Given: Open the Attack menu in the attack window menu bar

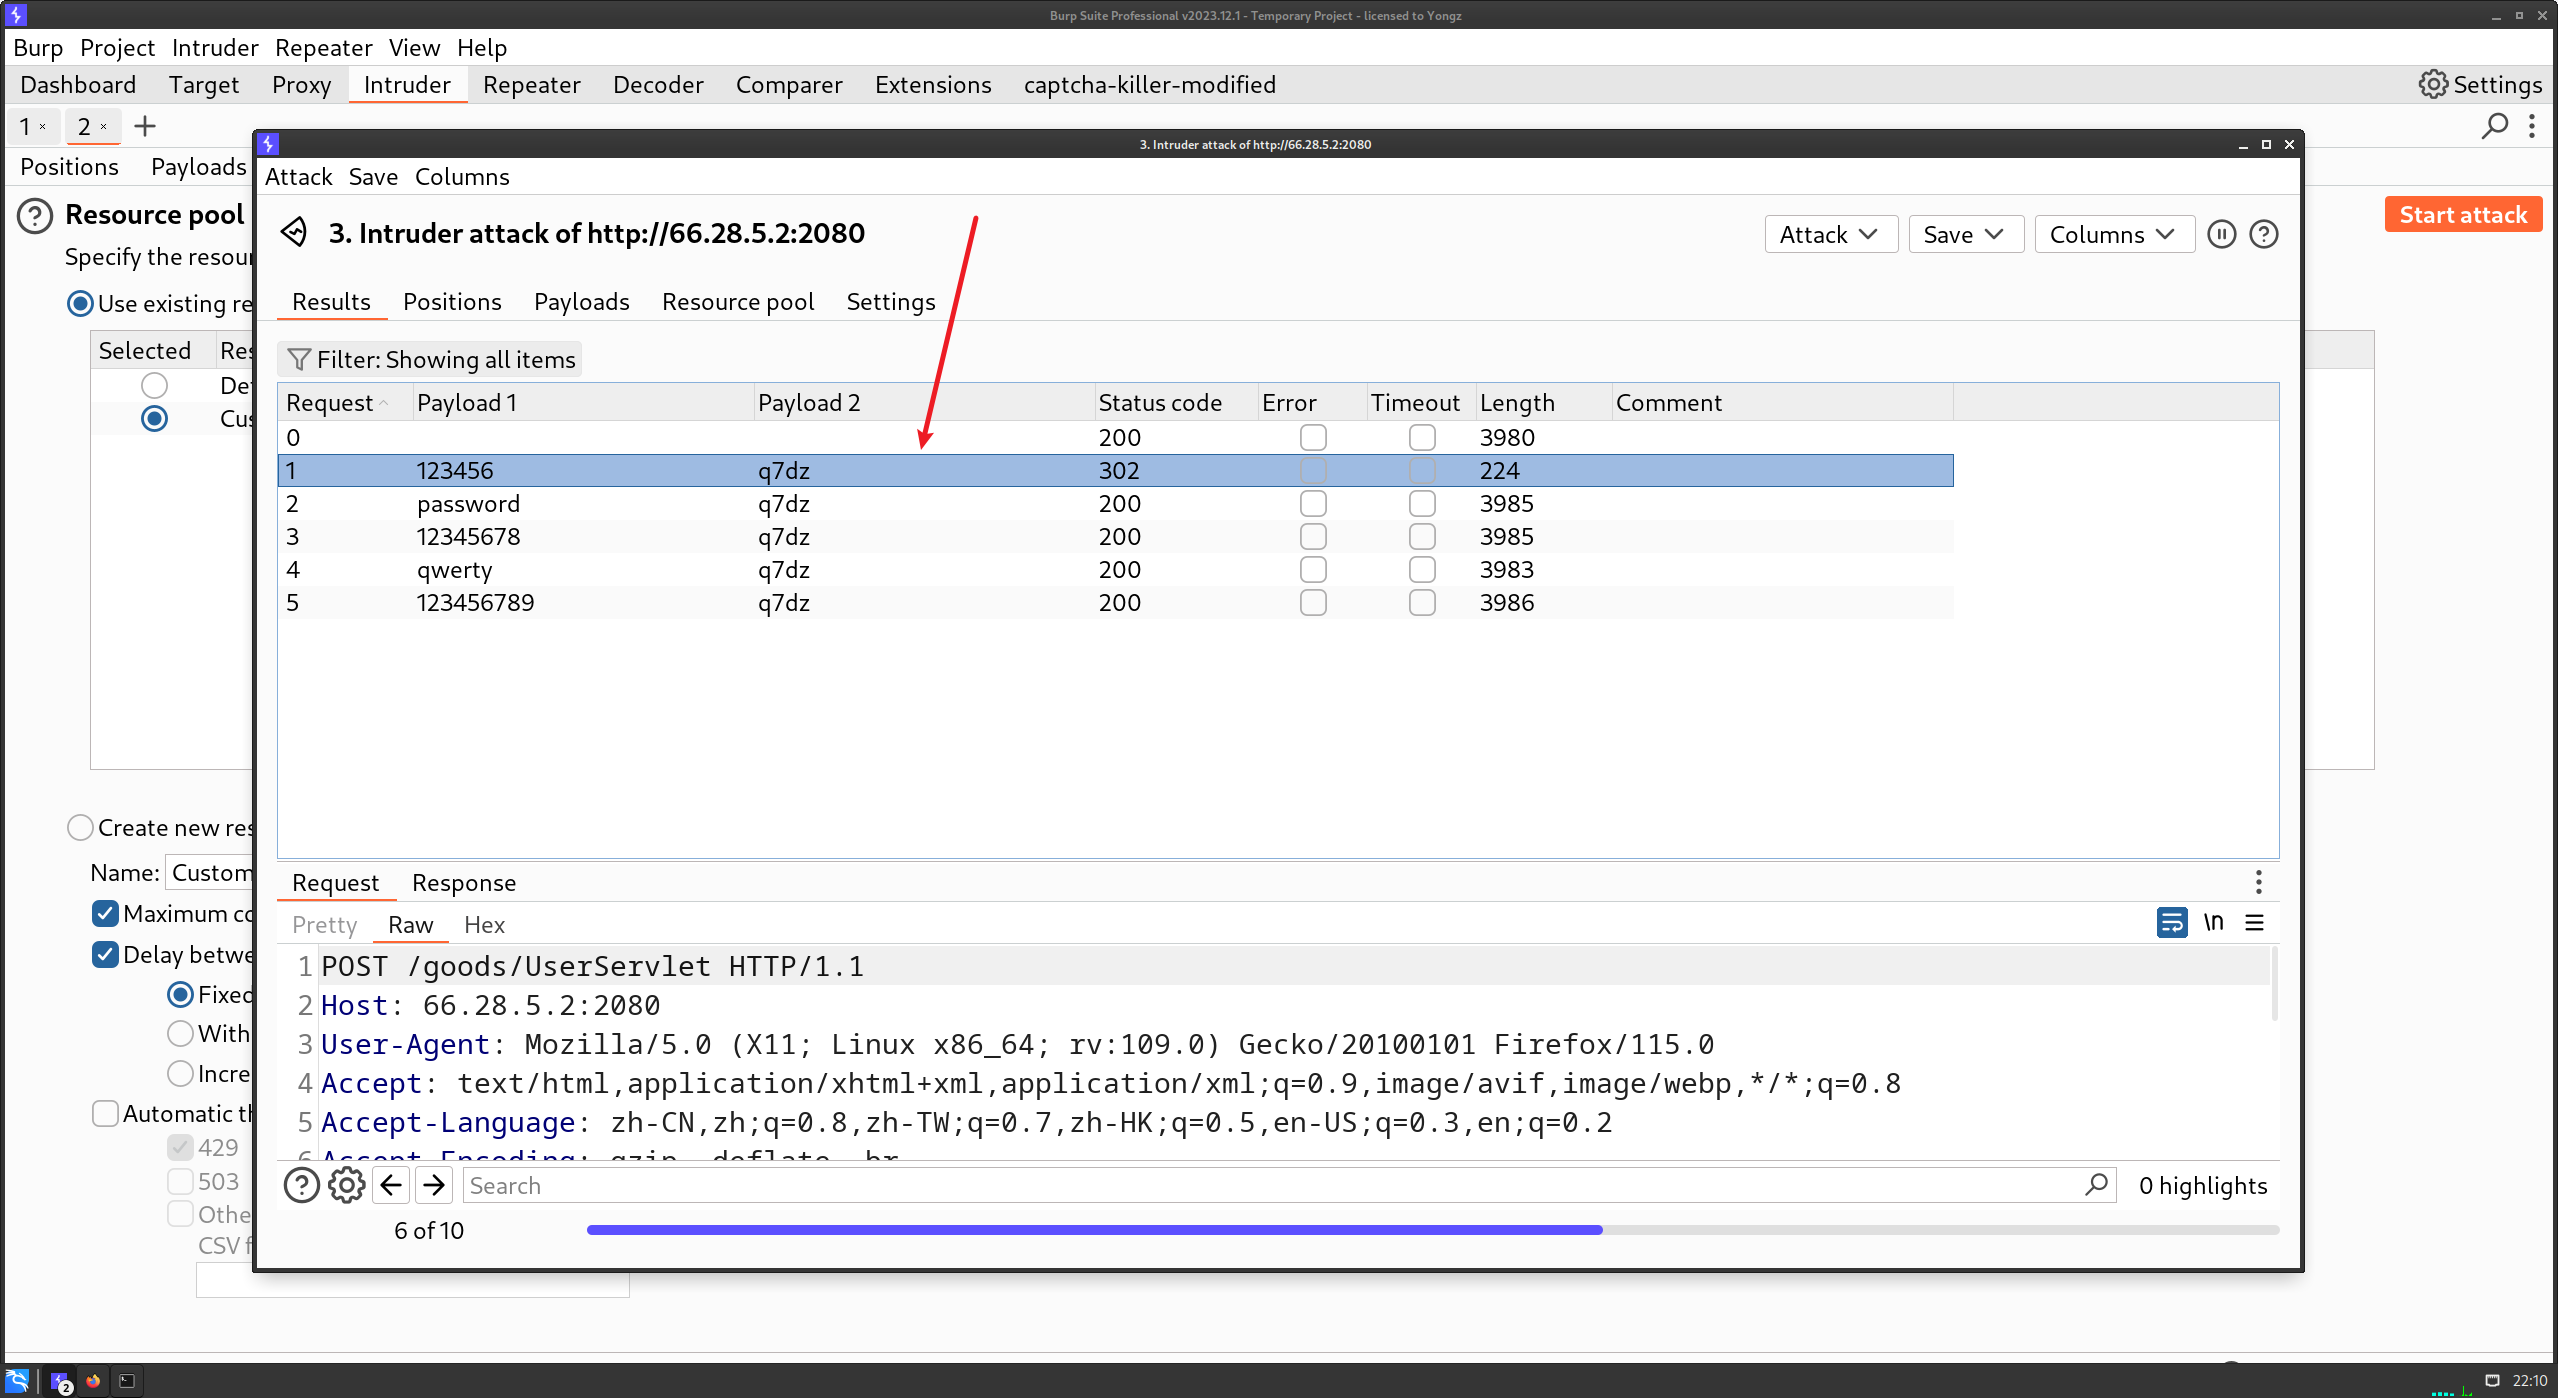Looking at the screenshot, I should tap(298, 176).
